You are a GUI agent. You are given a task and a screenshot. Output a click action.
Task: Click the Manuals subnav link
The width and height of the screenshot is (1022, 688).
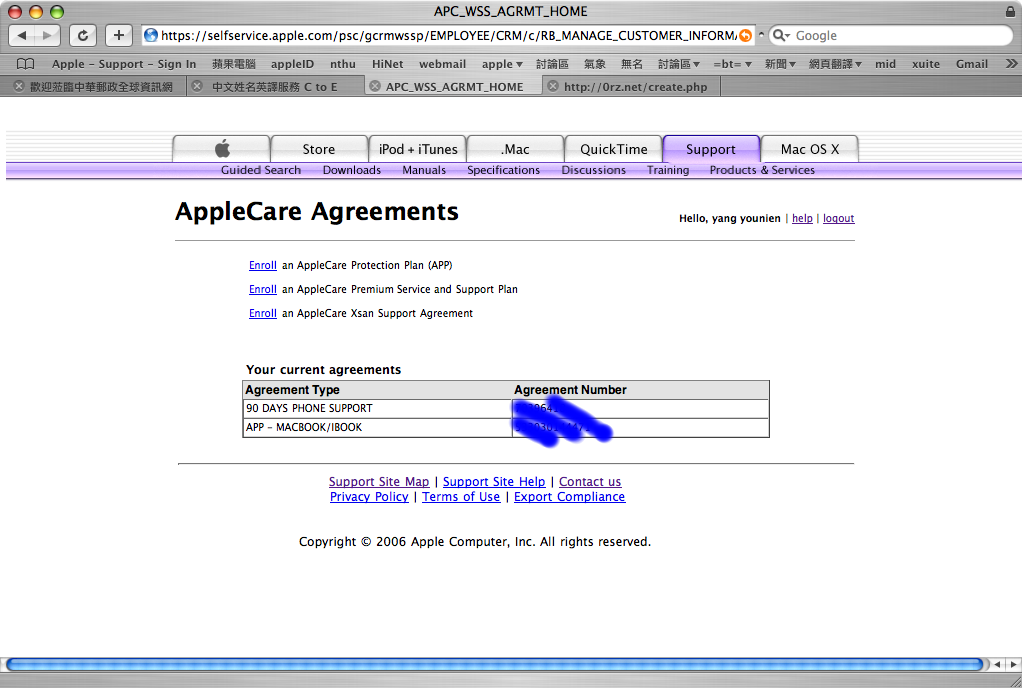coord(424,170)
